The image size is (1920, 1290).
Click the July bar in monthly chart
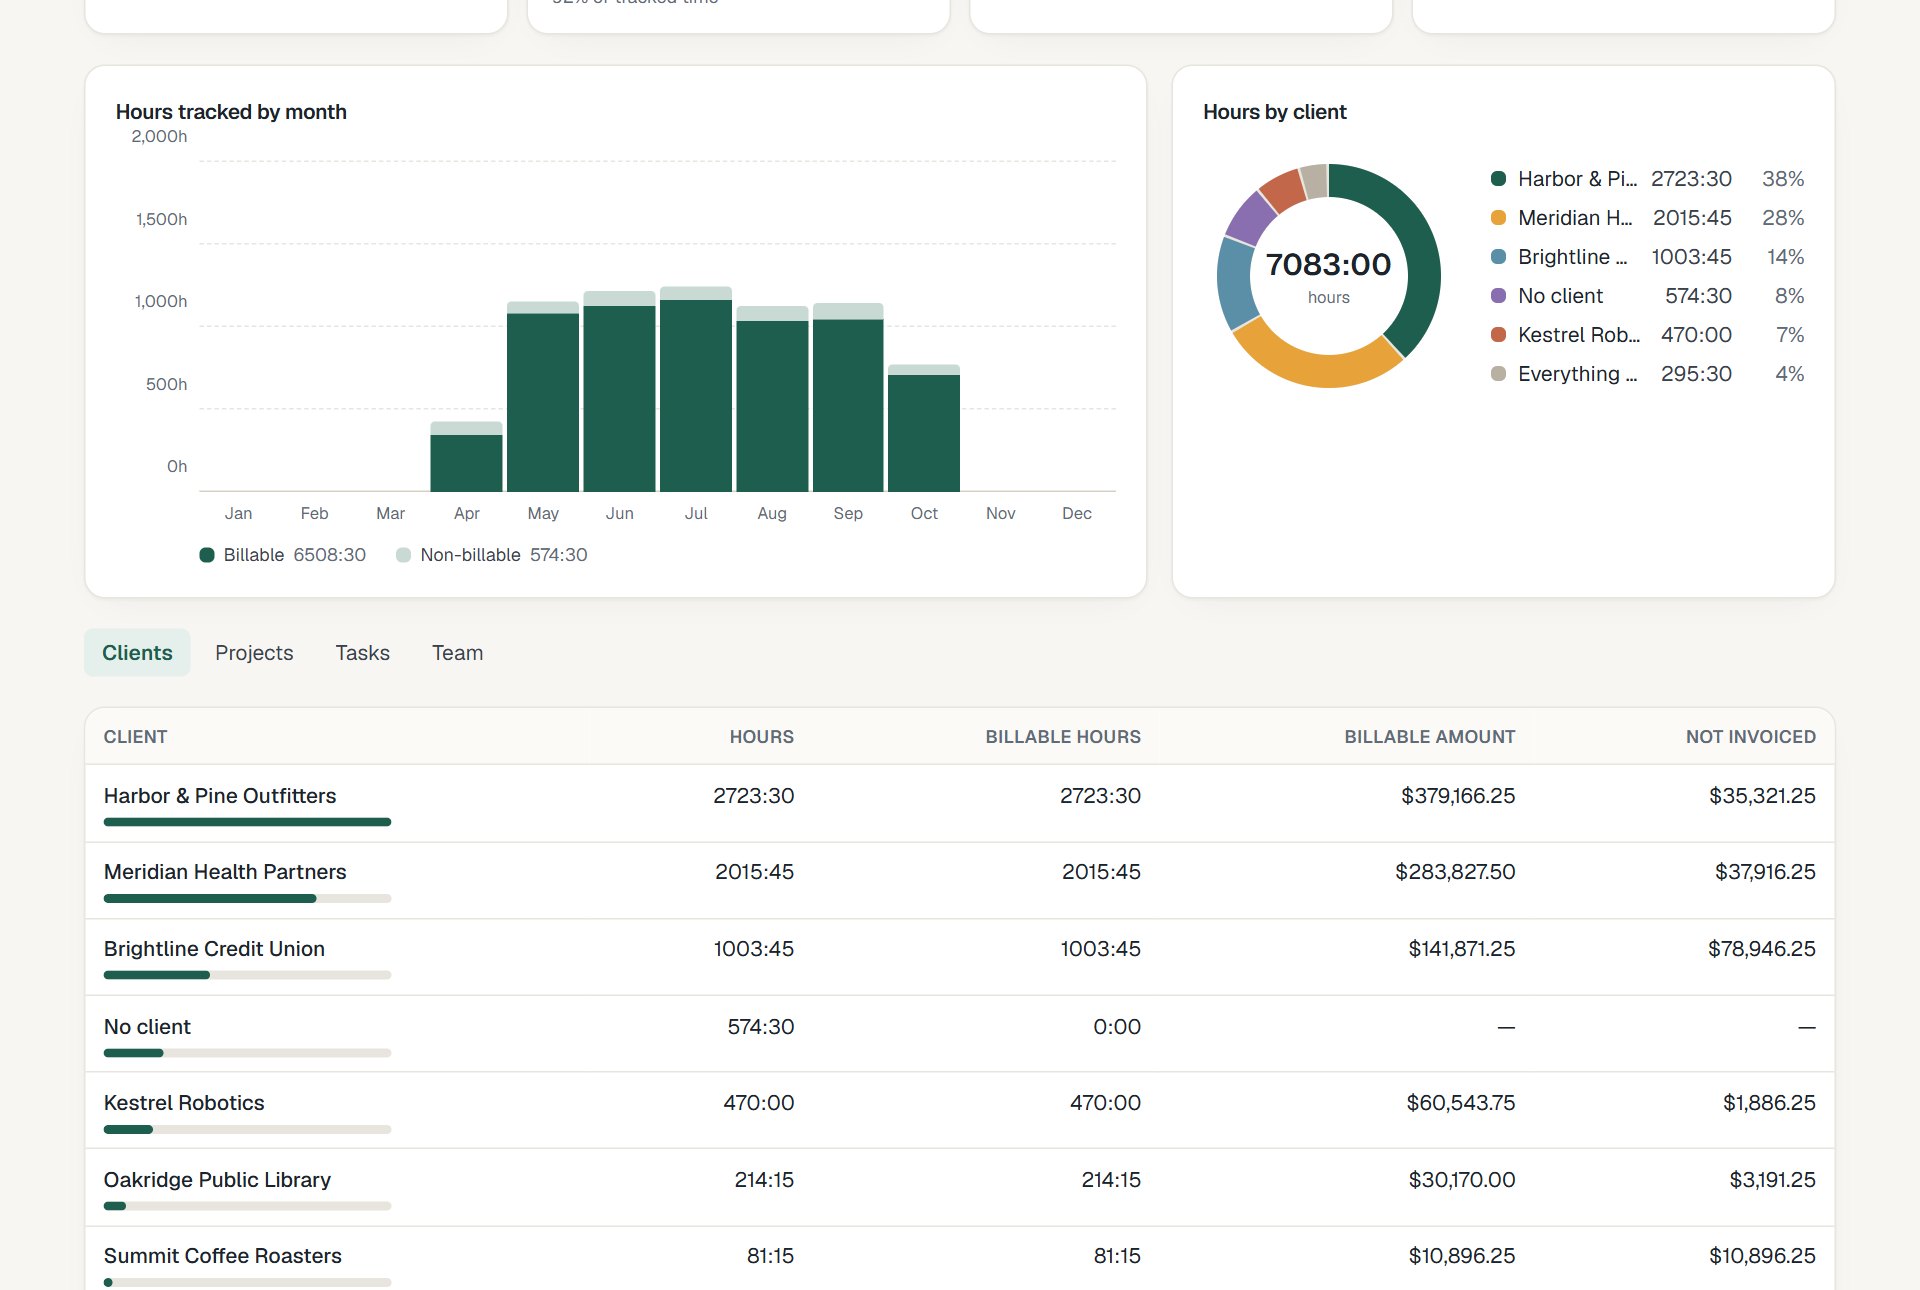coord(696,389)
